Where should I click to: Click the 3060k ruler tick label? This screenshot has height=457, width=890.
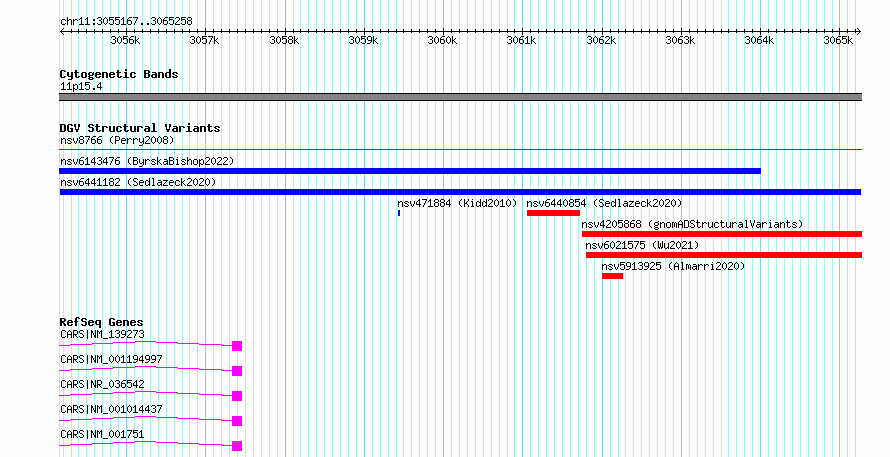[x=442, y=40]
